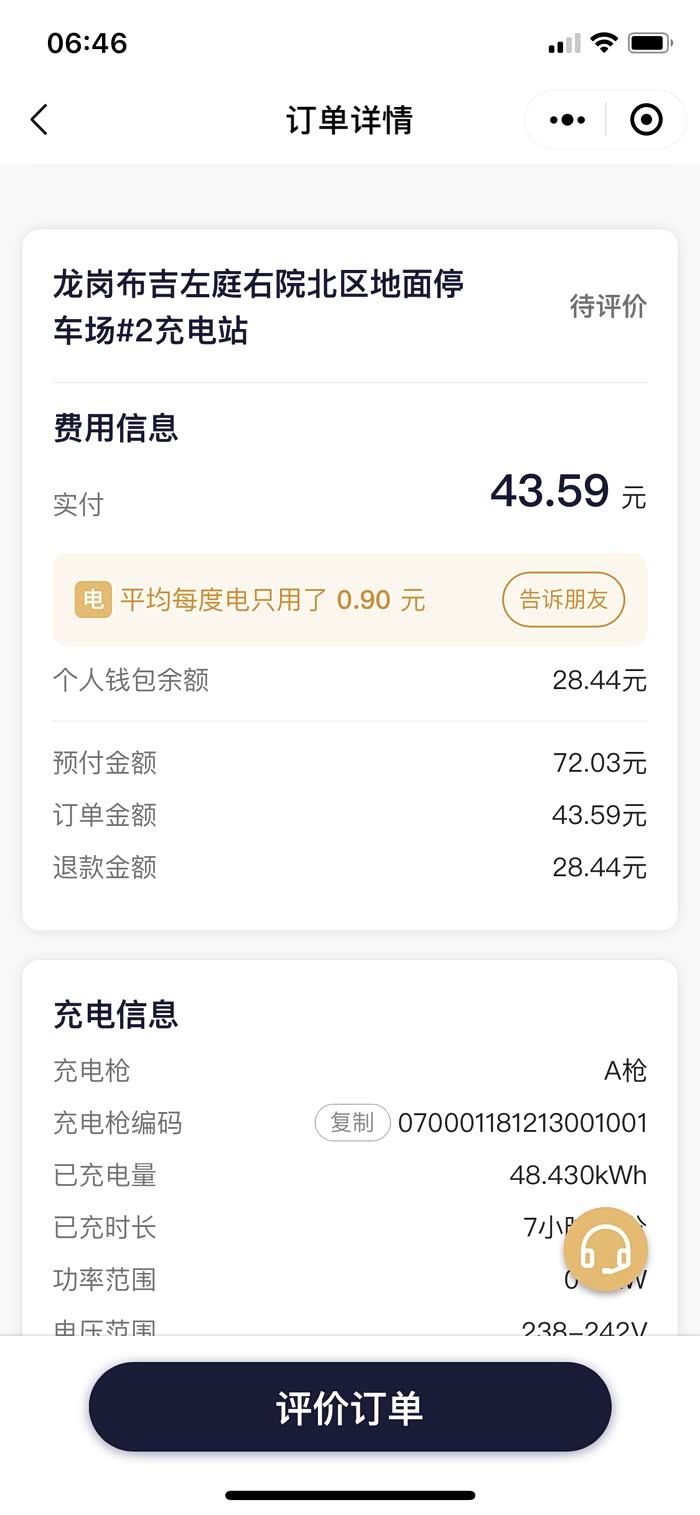The width and height of the screenshot is (700, 1515).
Task: Tap the charging gun code number
Action: point(522,1123)
